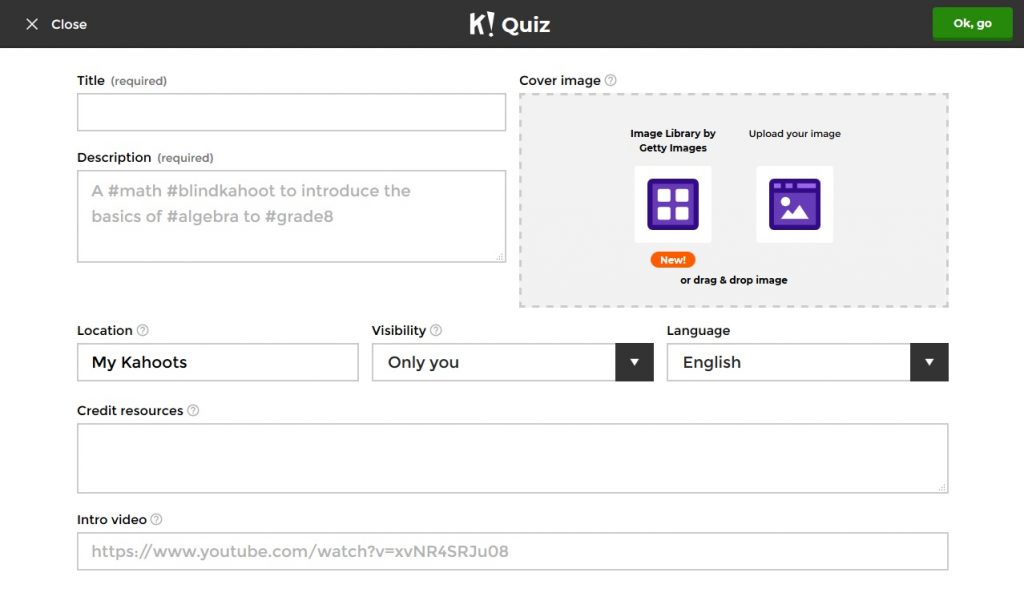1024x597 pixels.
Task: Expand the Language dropdown arrow
Action: [x=929, y=362]
